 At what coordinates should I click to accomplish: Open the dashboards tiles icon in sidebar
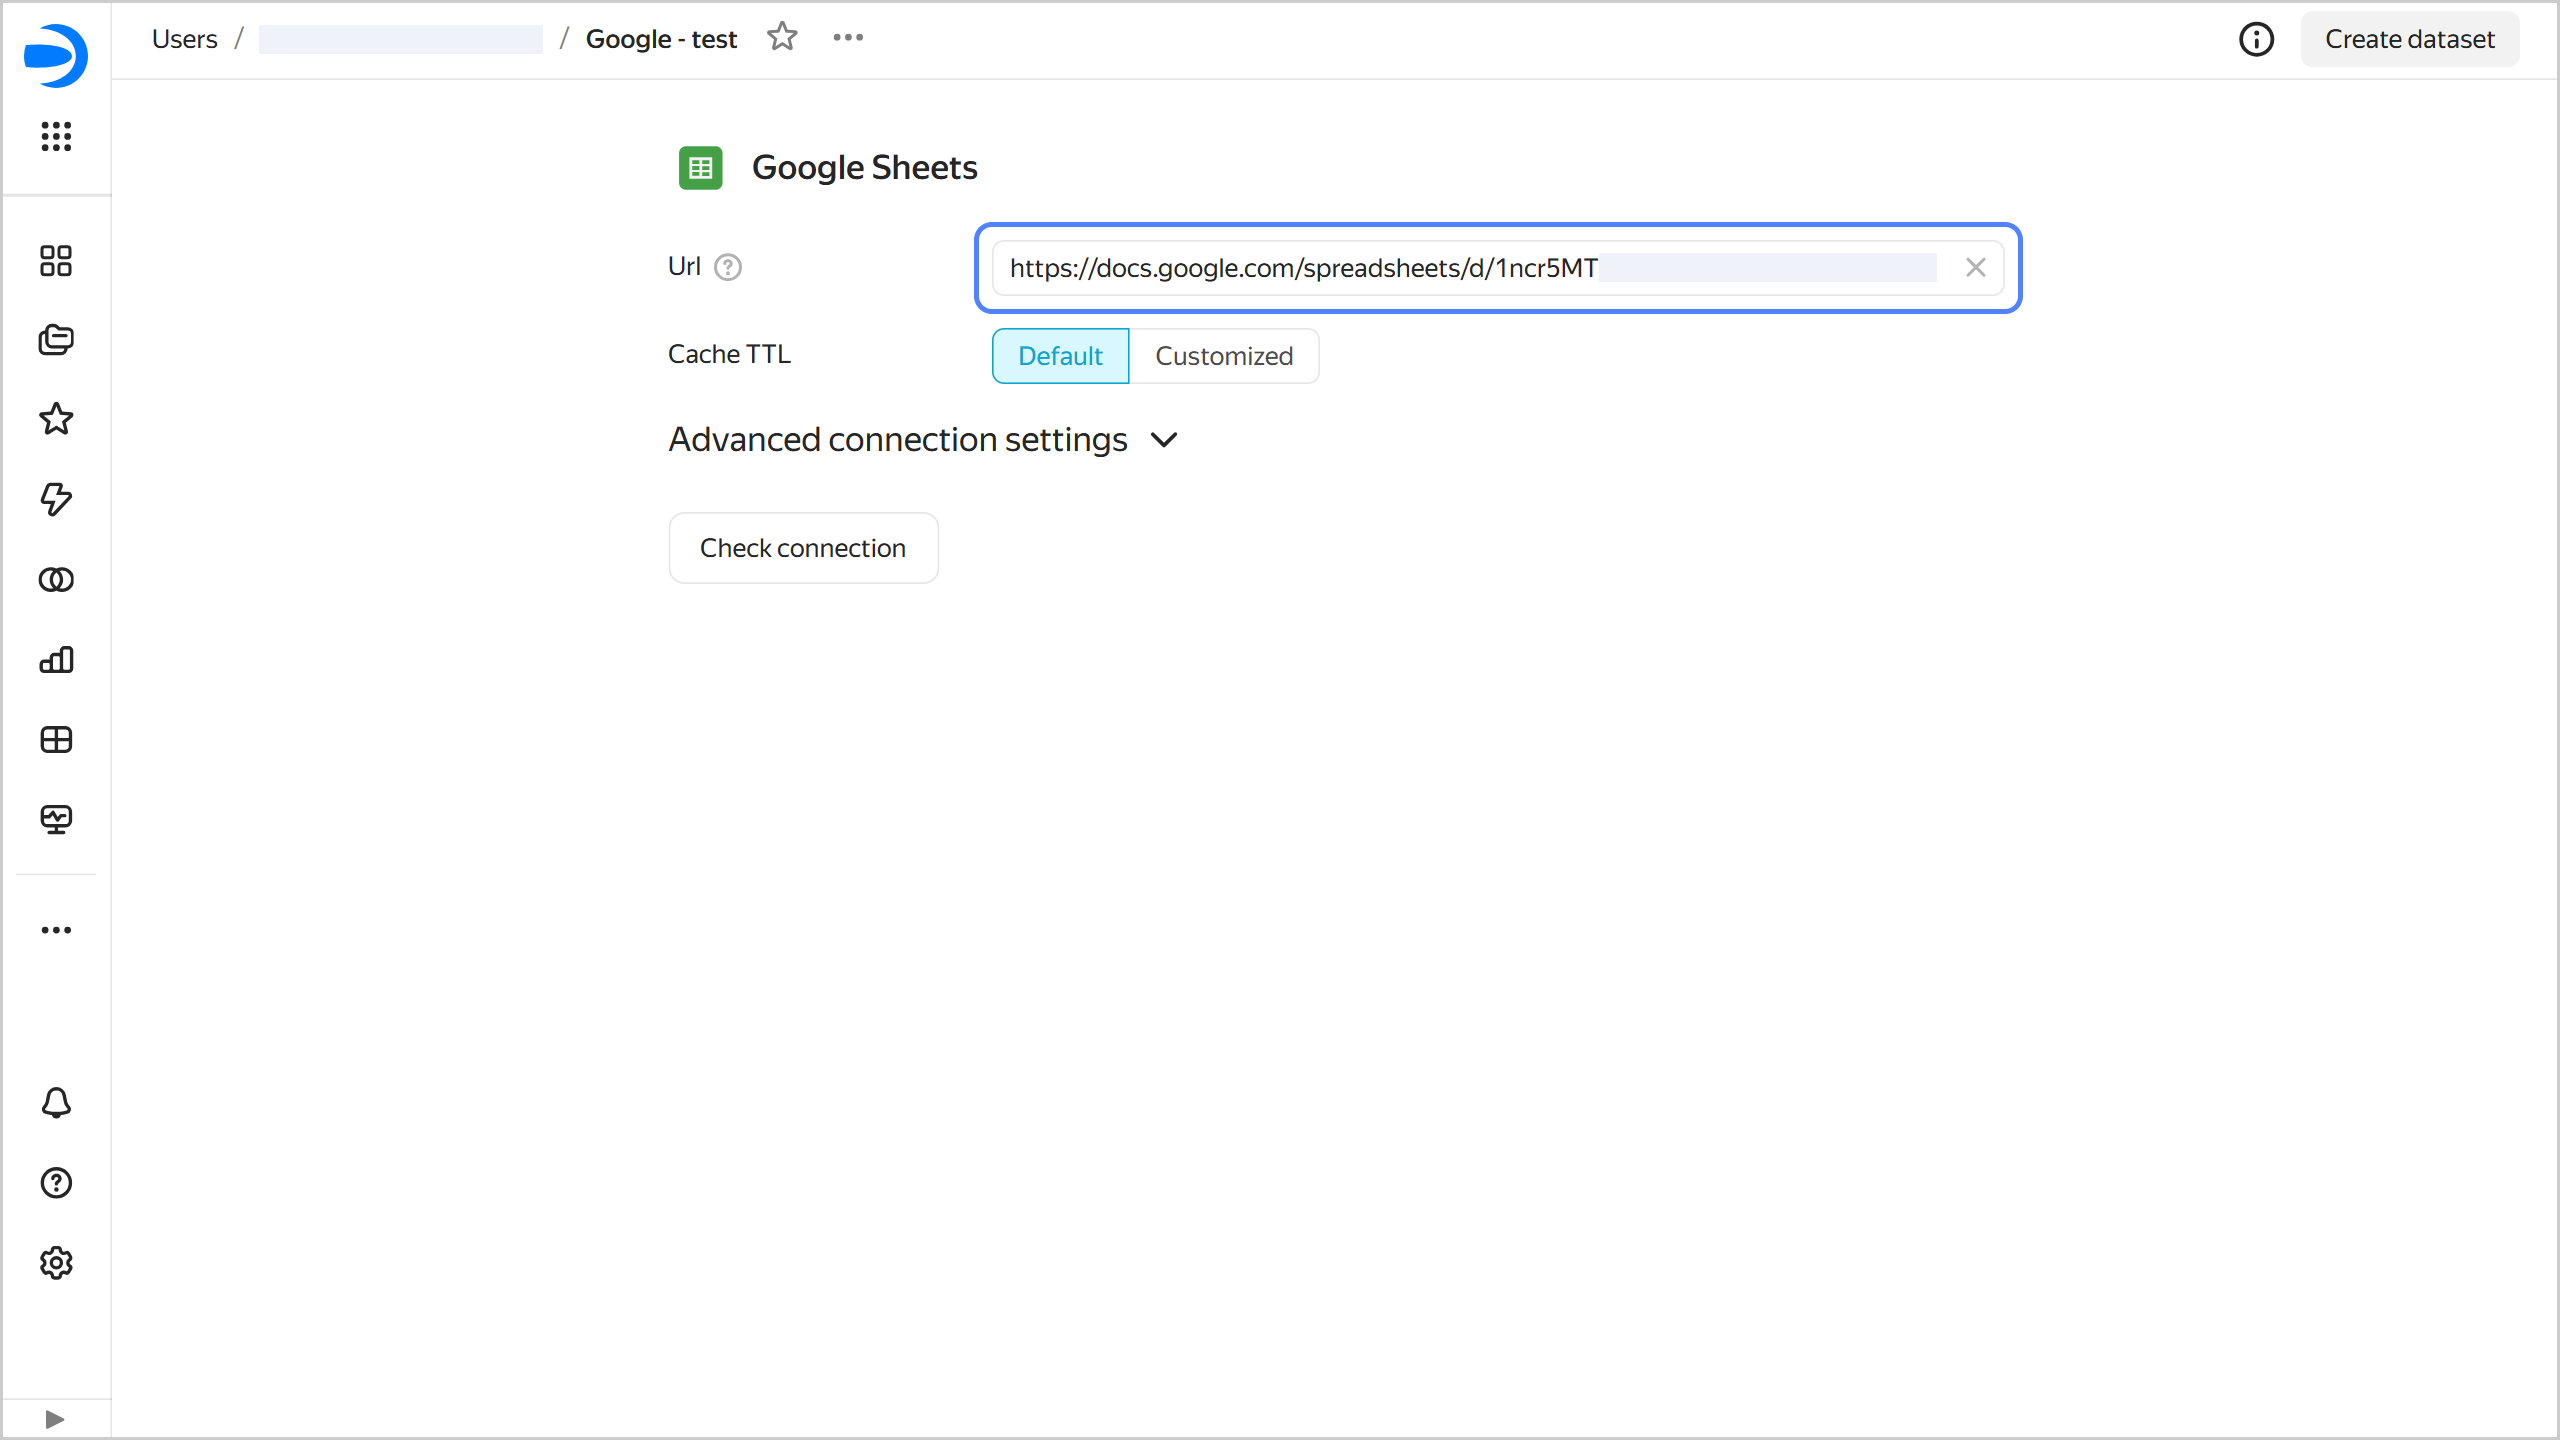(56, 261)
